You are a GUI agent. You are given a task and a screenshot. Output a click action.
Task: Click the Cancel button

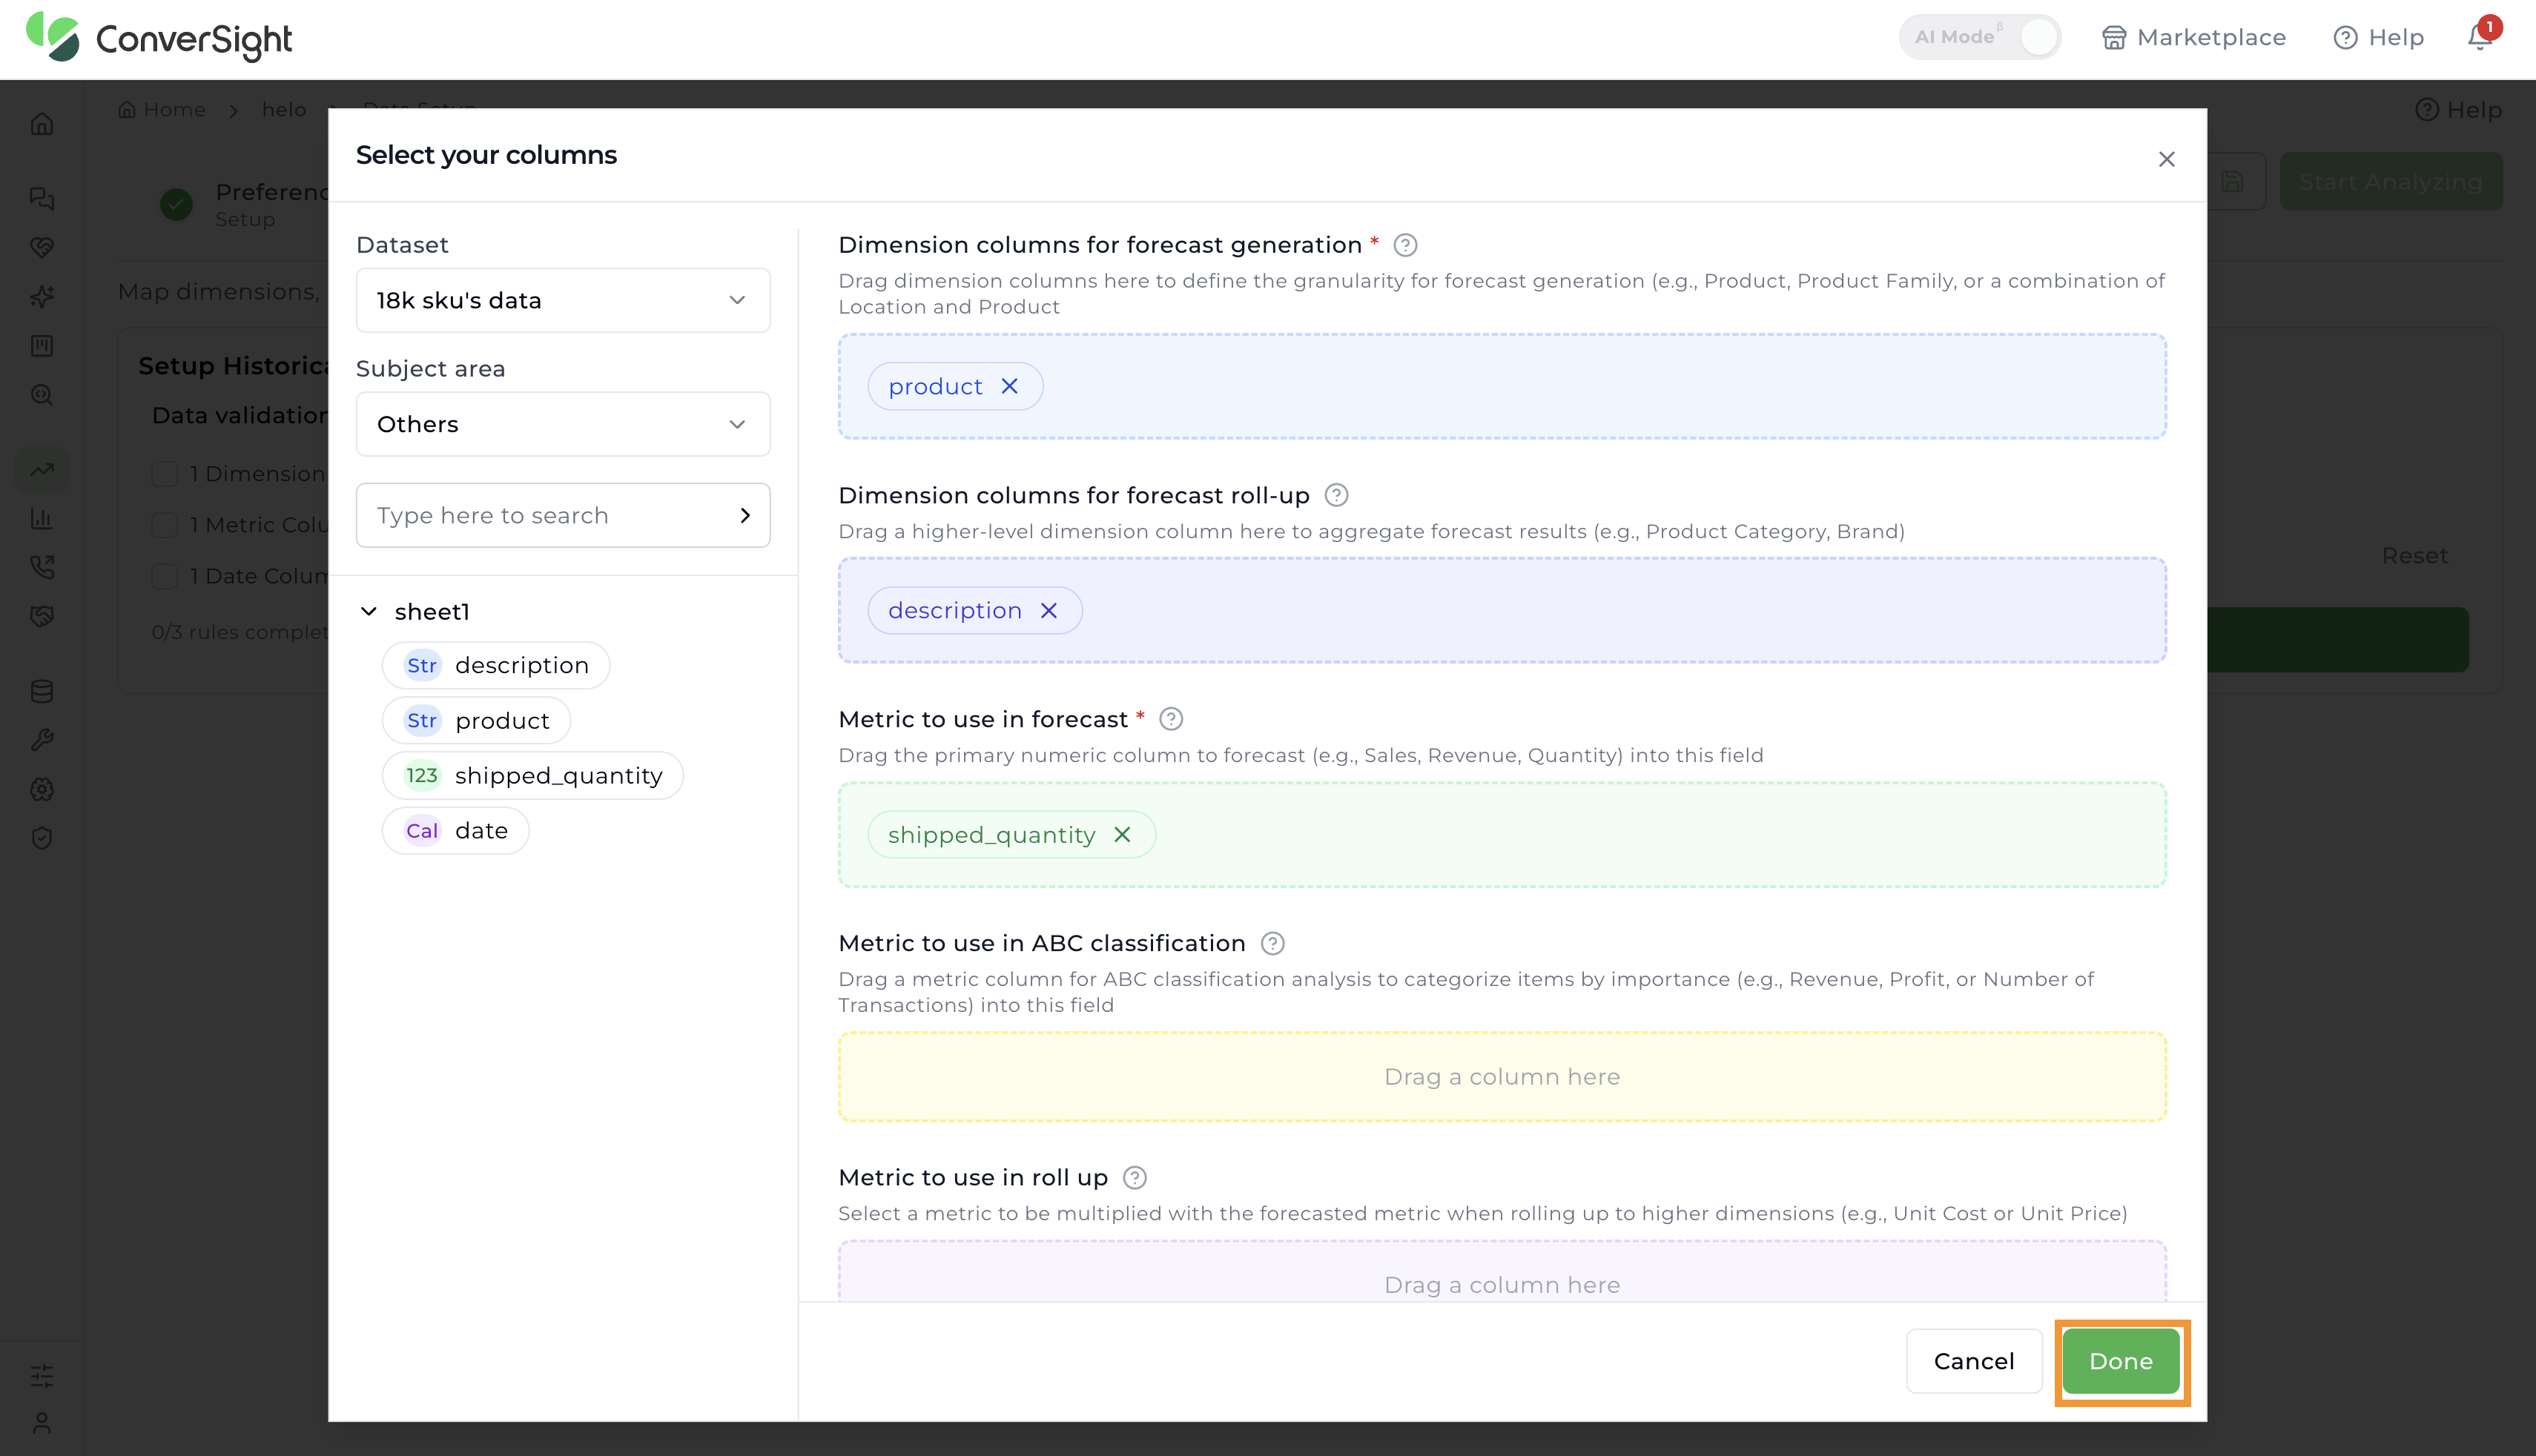1974,1360
